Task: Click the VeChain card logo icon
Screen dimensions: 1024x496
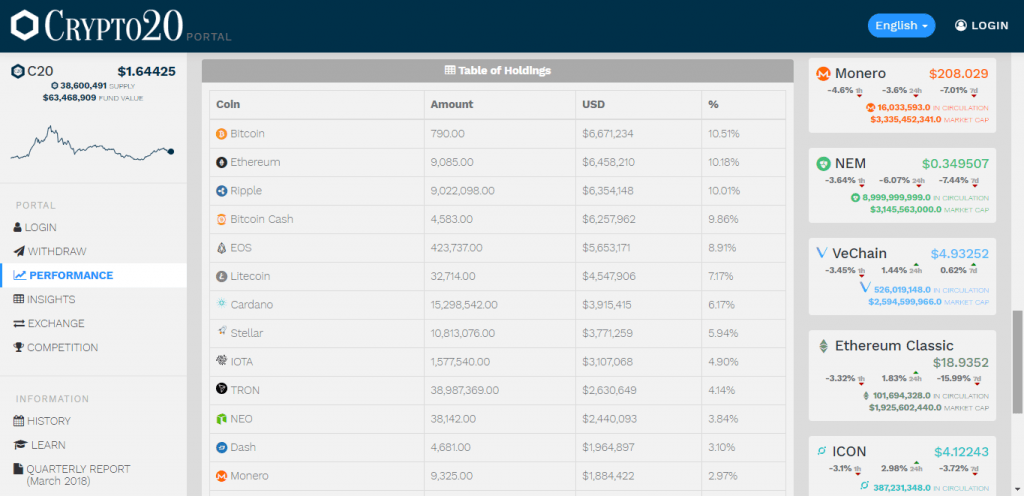Action: pos(822,253)
